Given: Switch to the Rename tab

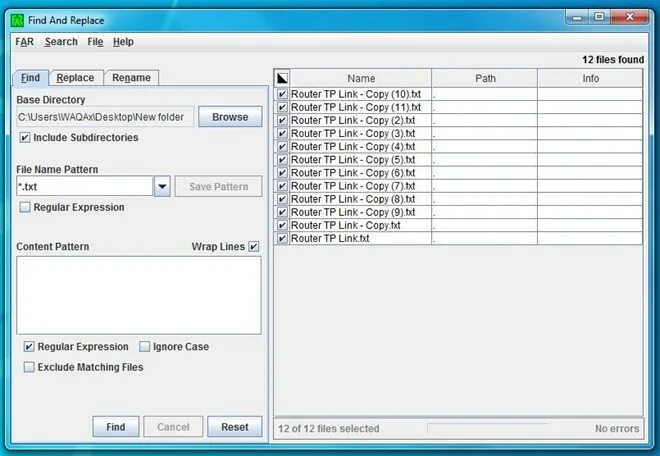Looking at the screenshot, I should (131, 78).
